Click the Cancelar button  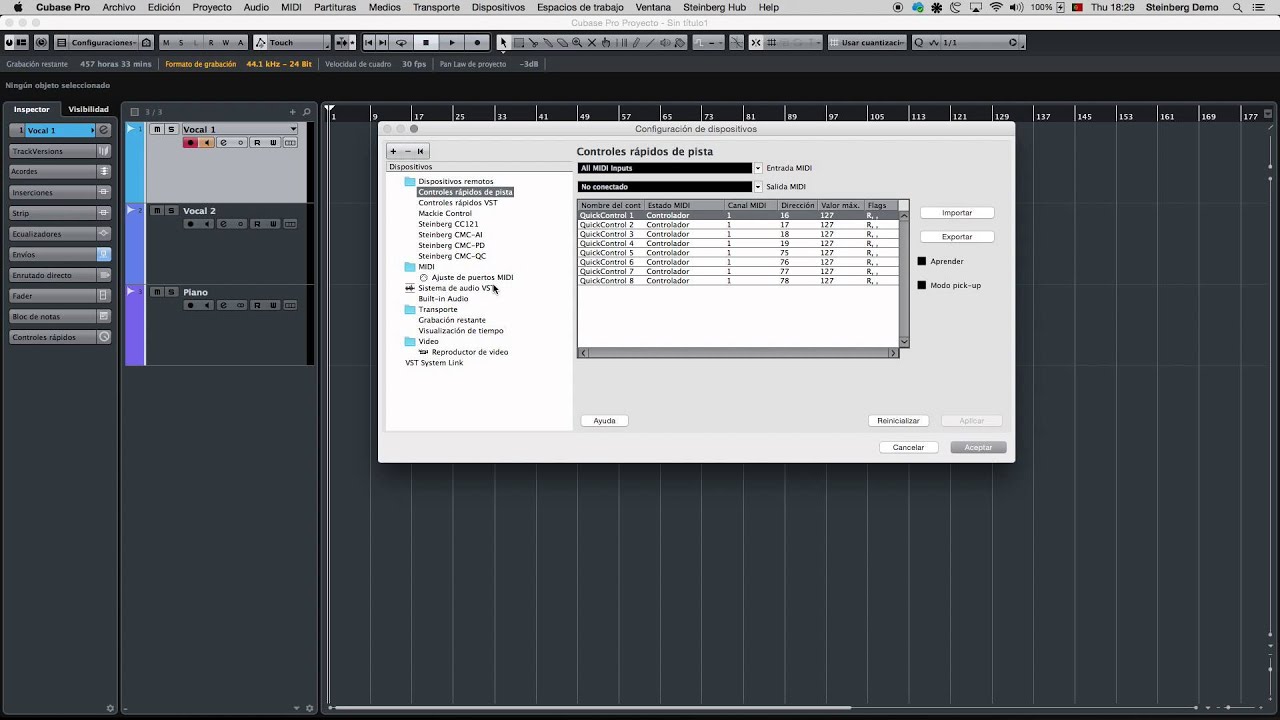point(908,447)
